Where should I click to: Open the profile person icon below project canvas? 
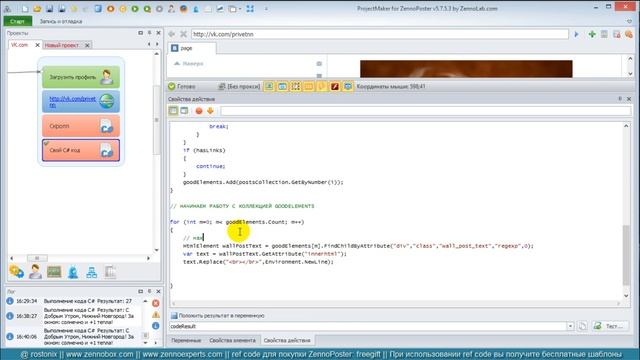(35, 272)
